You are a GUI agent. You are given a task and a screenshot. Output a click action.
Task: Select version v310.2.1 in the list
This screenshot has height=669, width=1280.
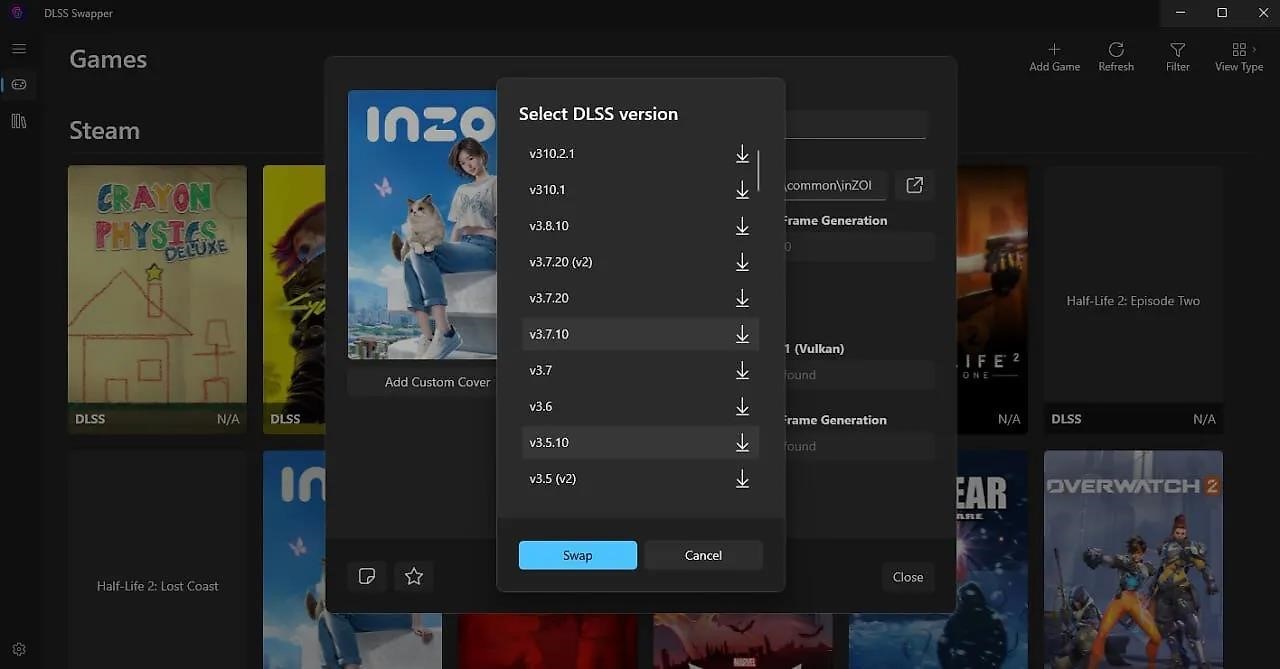pyautogui.click(x=640, y=154)
